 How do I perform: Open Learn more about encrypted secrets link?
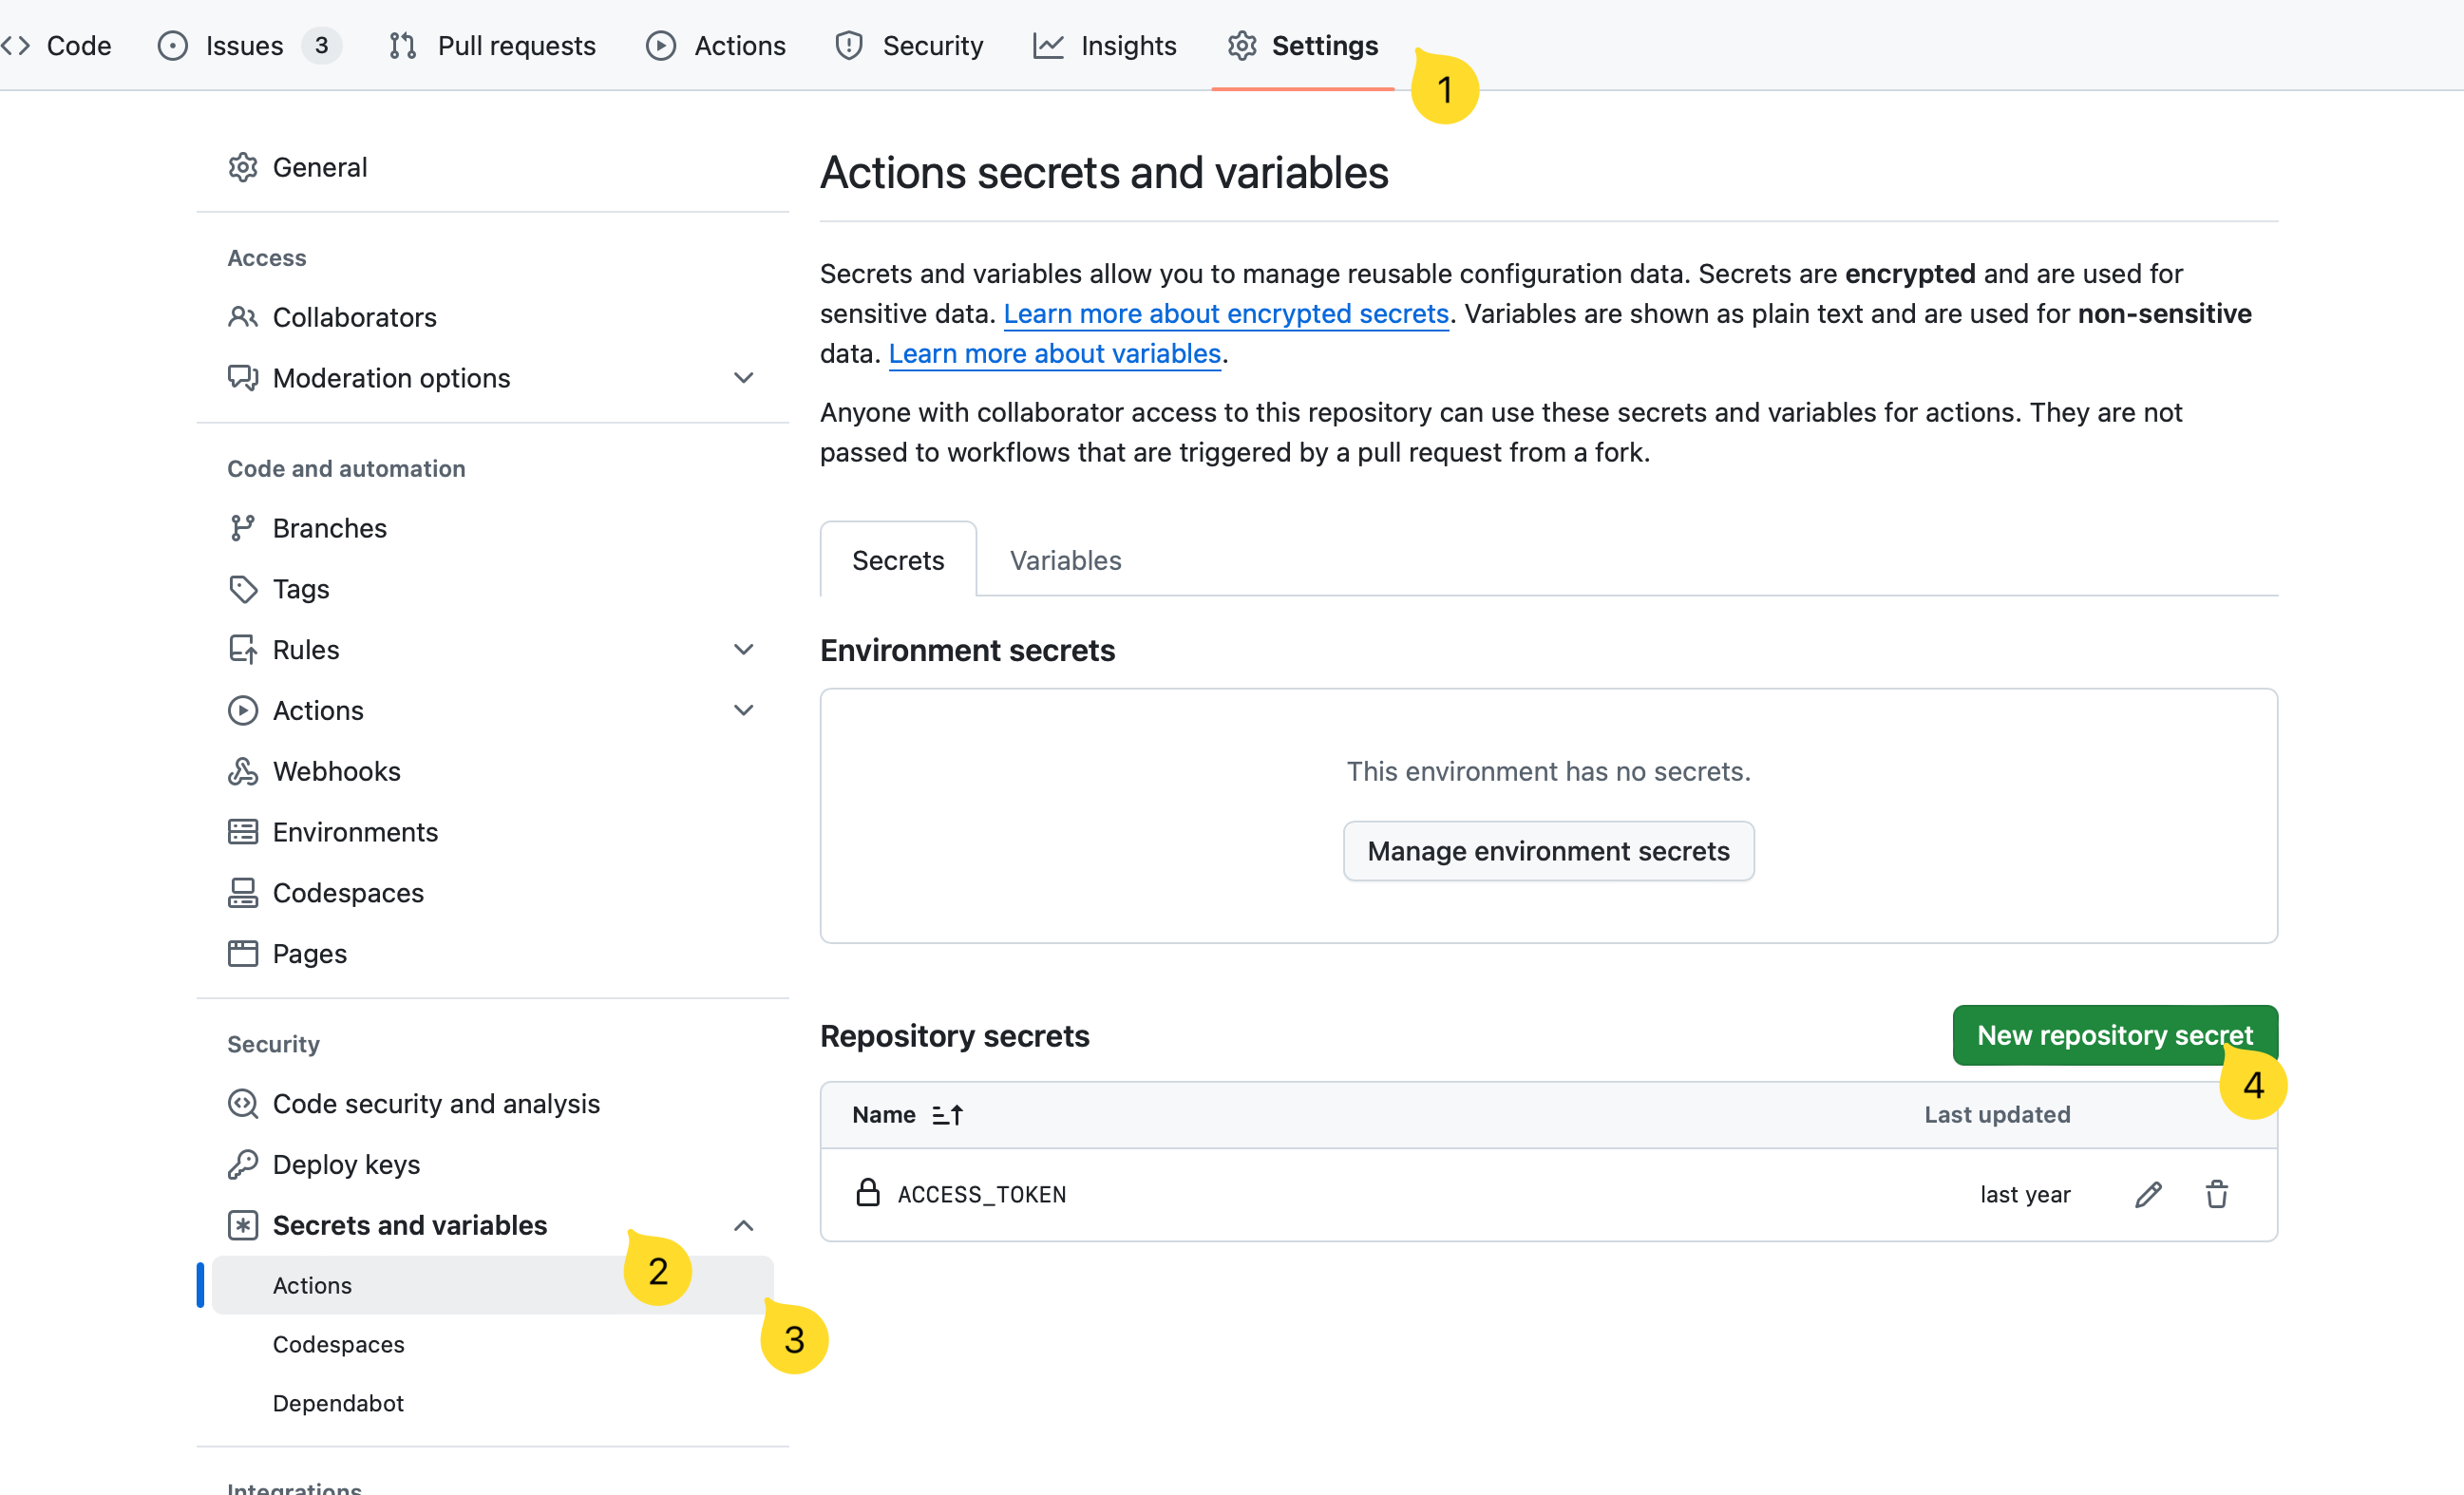pos(1226,313)
